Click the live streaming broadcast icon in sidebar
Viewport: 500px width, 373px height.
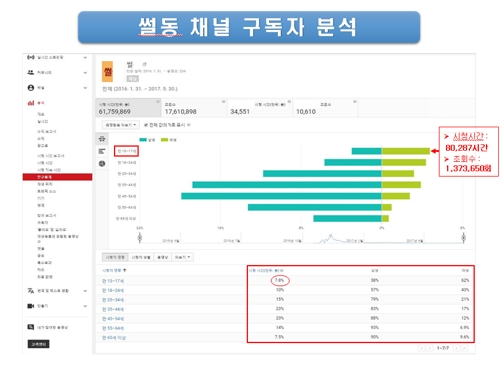click(x=31, y=57)
